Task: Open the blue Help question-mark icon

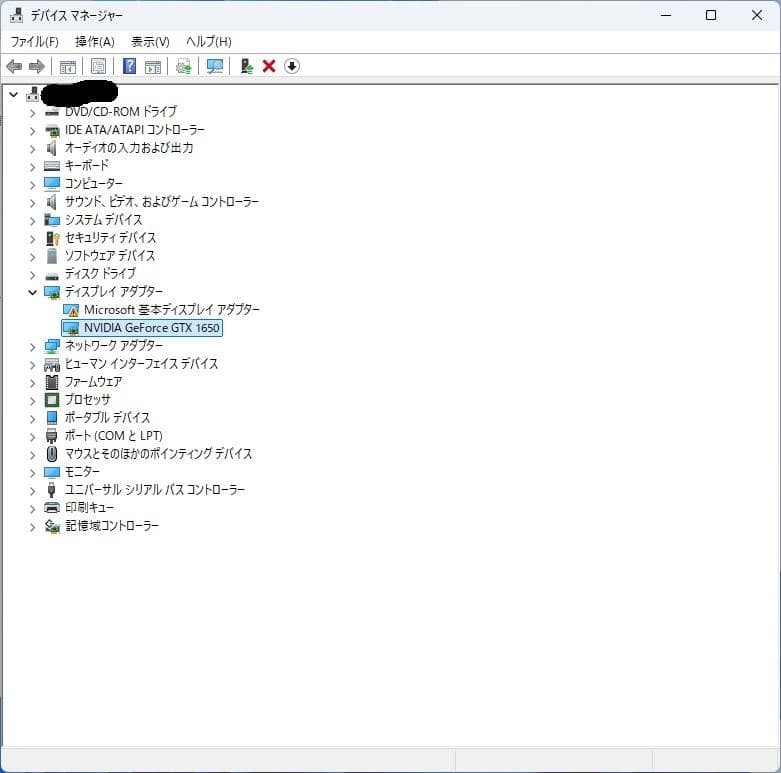Action: [x=130, y=66]
